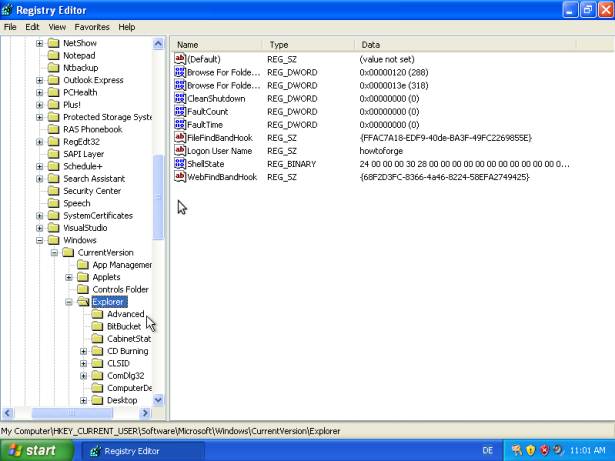Select the CabinetState folder icon
This screenshot has height=461, width=615.
[97, 339]
